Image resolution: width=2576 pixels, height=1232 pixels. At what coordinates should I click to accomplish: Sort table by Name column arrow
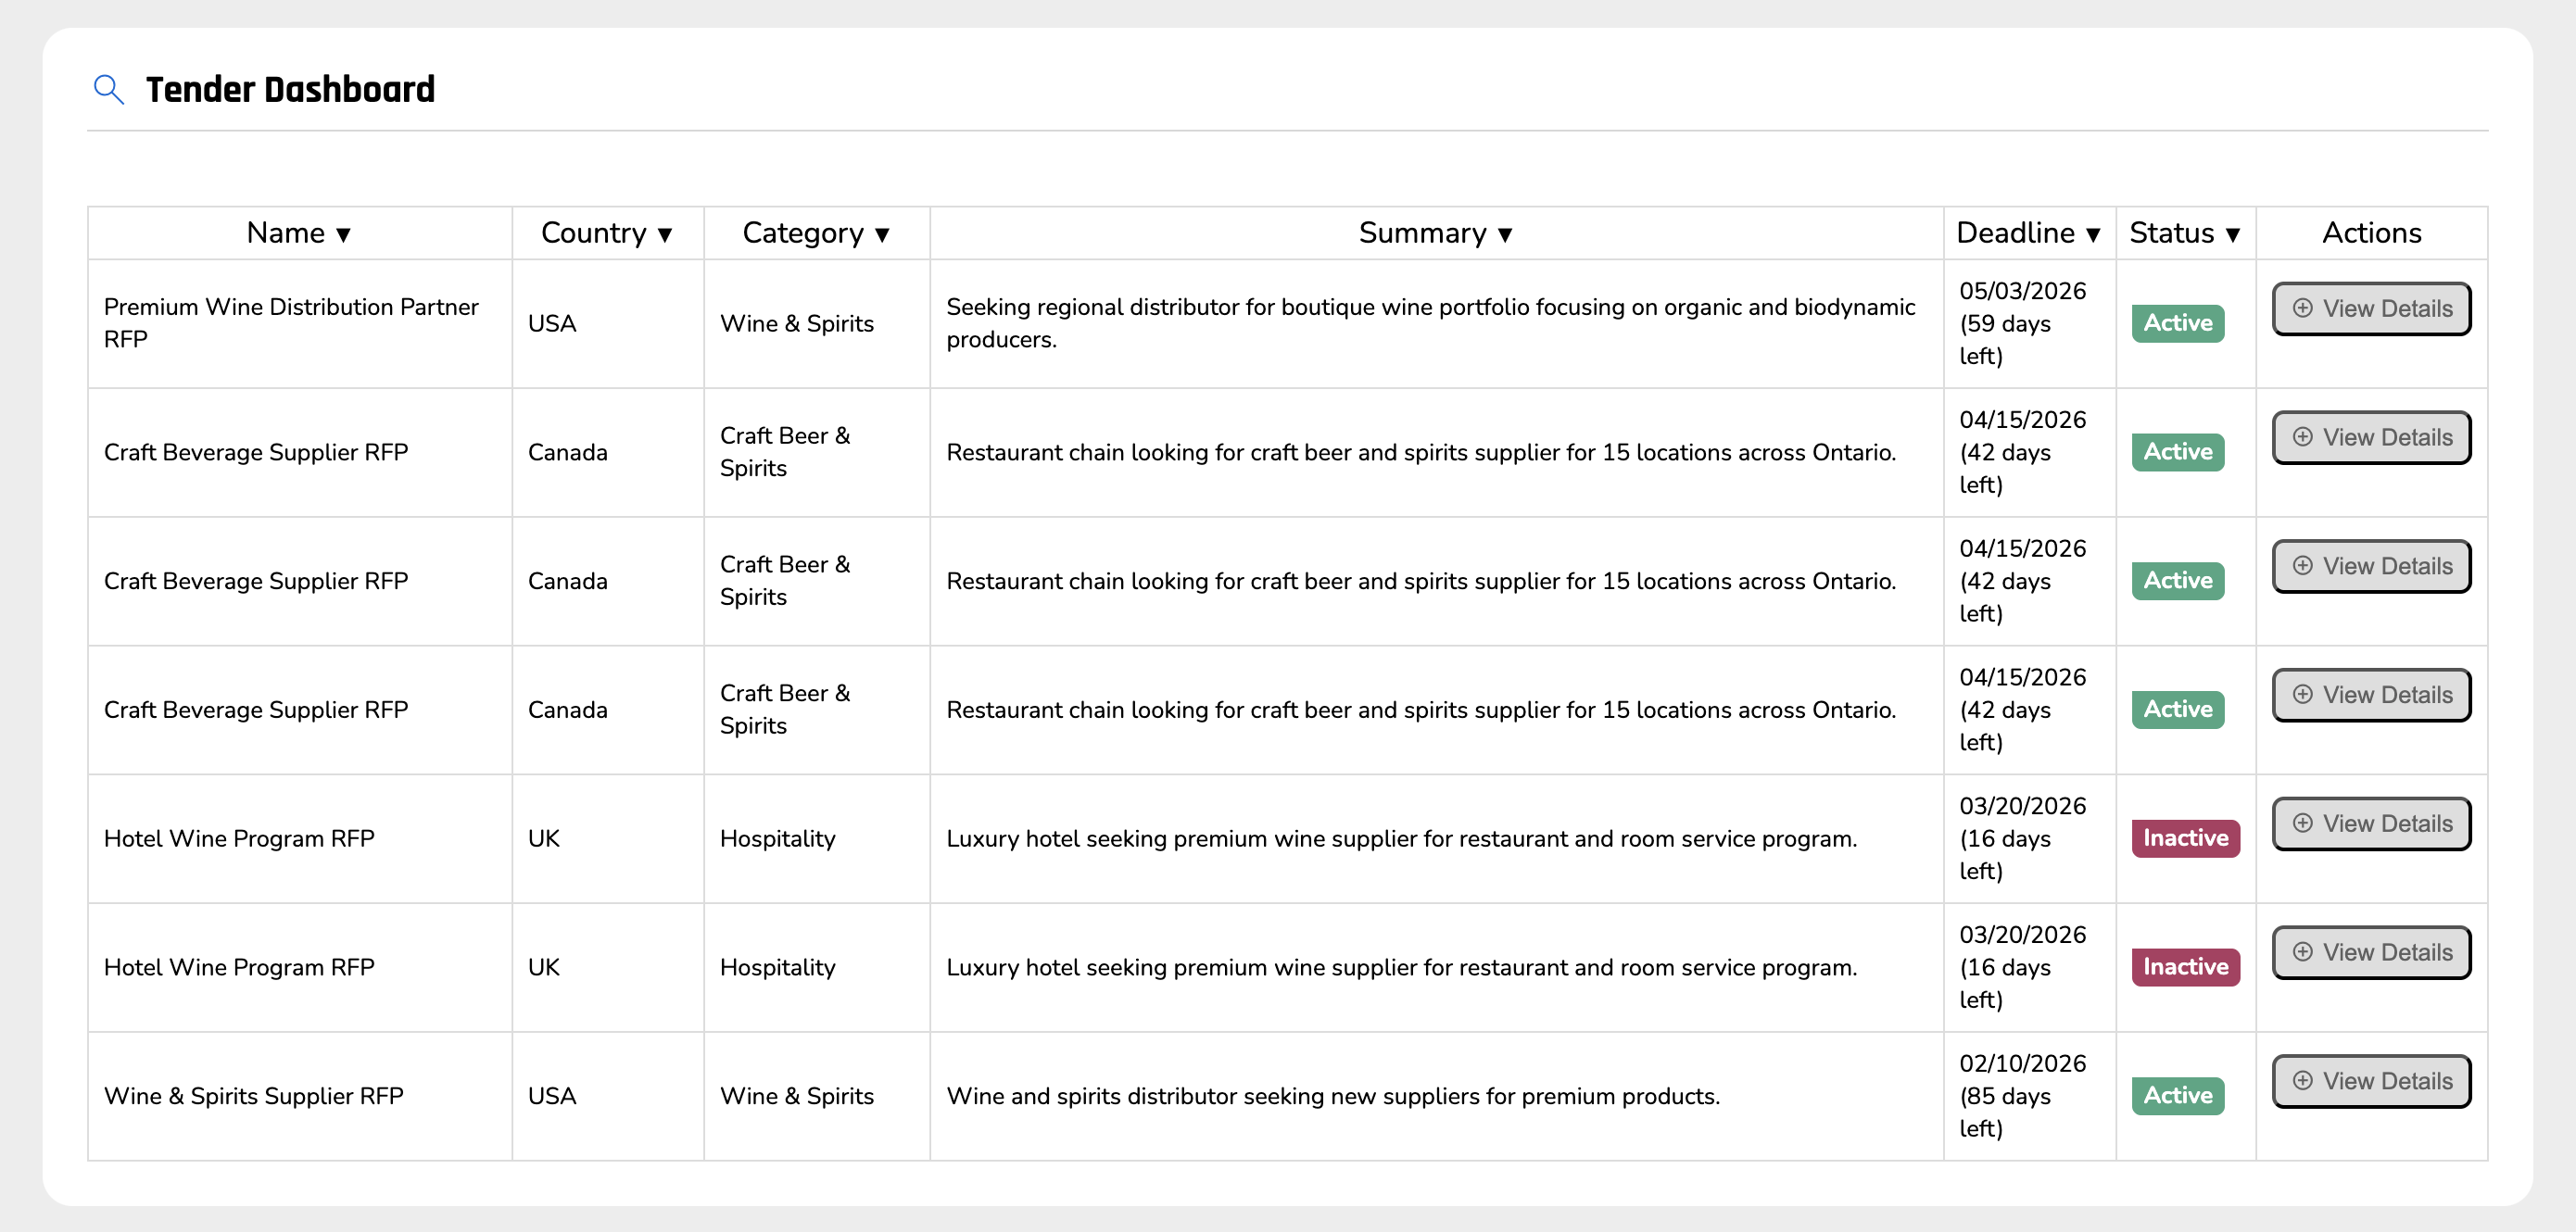click(x=343, y=234)
